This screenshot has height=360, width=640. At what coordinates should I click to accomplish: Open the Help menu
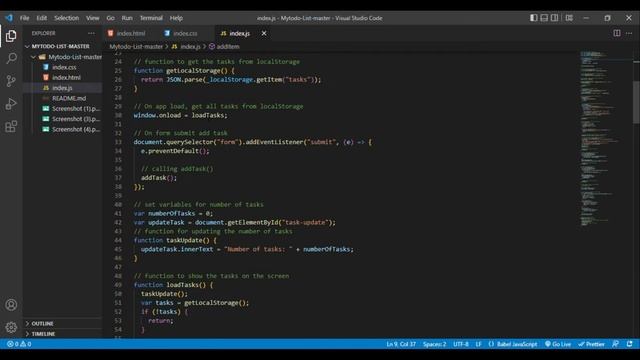coord(176,18)
